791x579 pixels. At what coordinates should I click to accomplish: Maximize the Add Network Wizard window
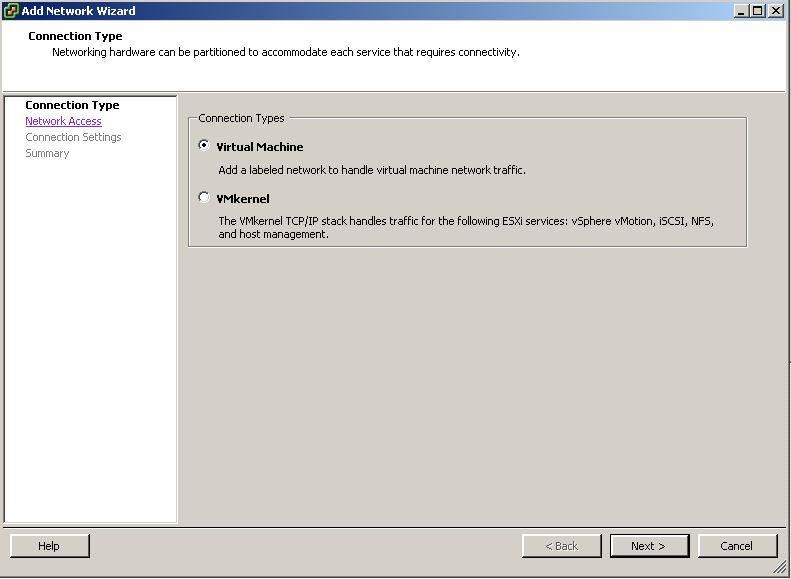click(758, 11)
